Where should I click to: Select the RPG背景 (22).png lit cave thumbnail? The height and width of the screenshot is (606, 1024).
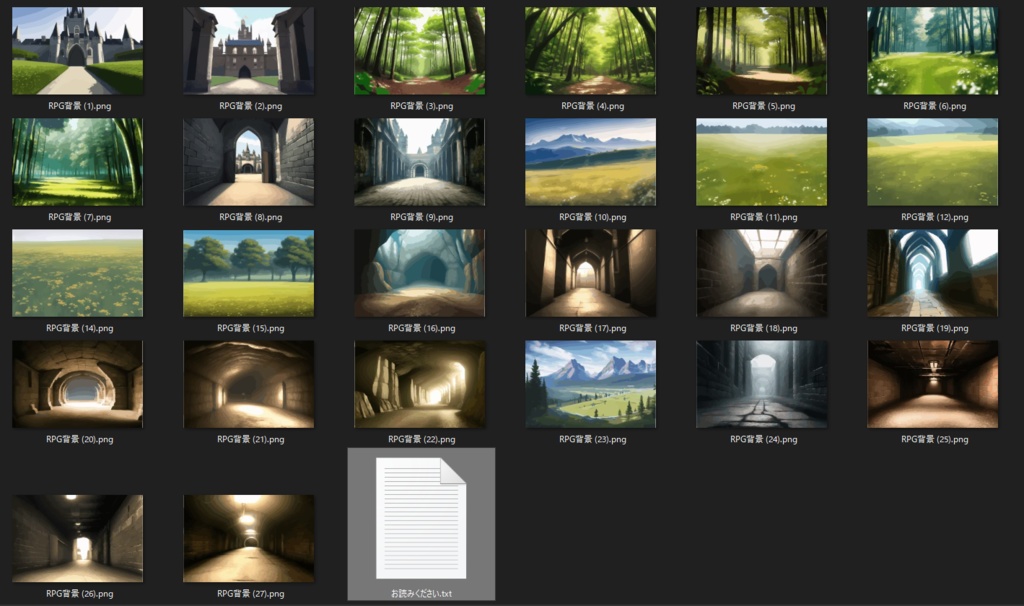[419, 384]
